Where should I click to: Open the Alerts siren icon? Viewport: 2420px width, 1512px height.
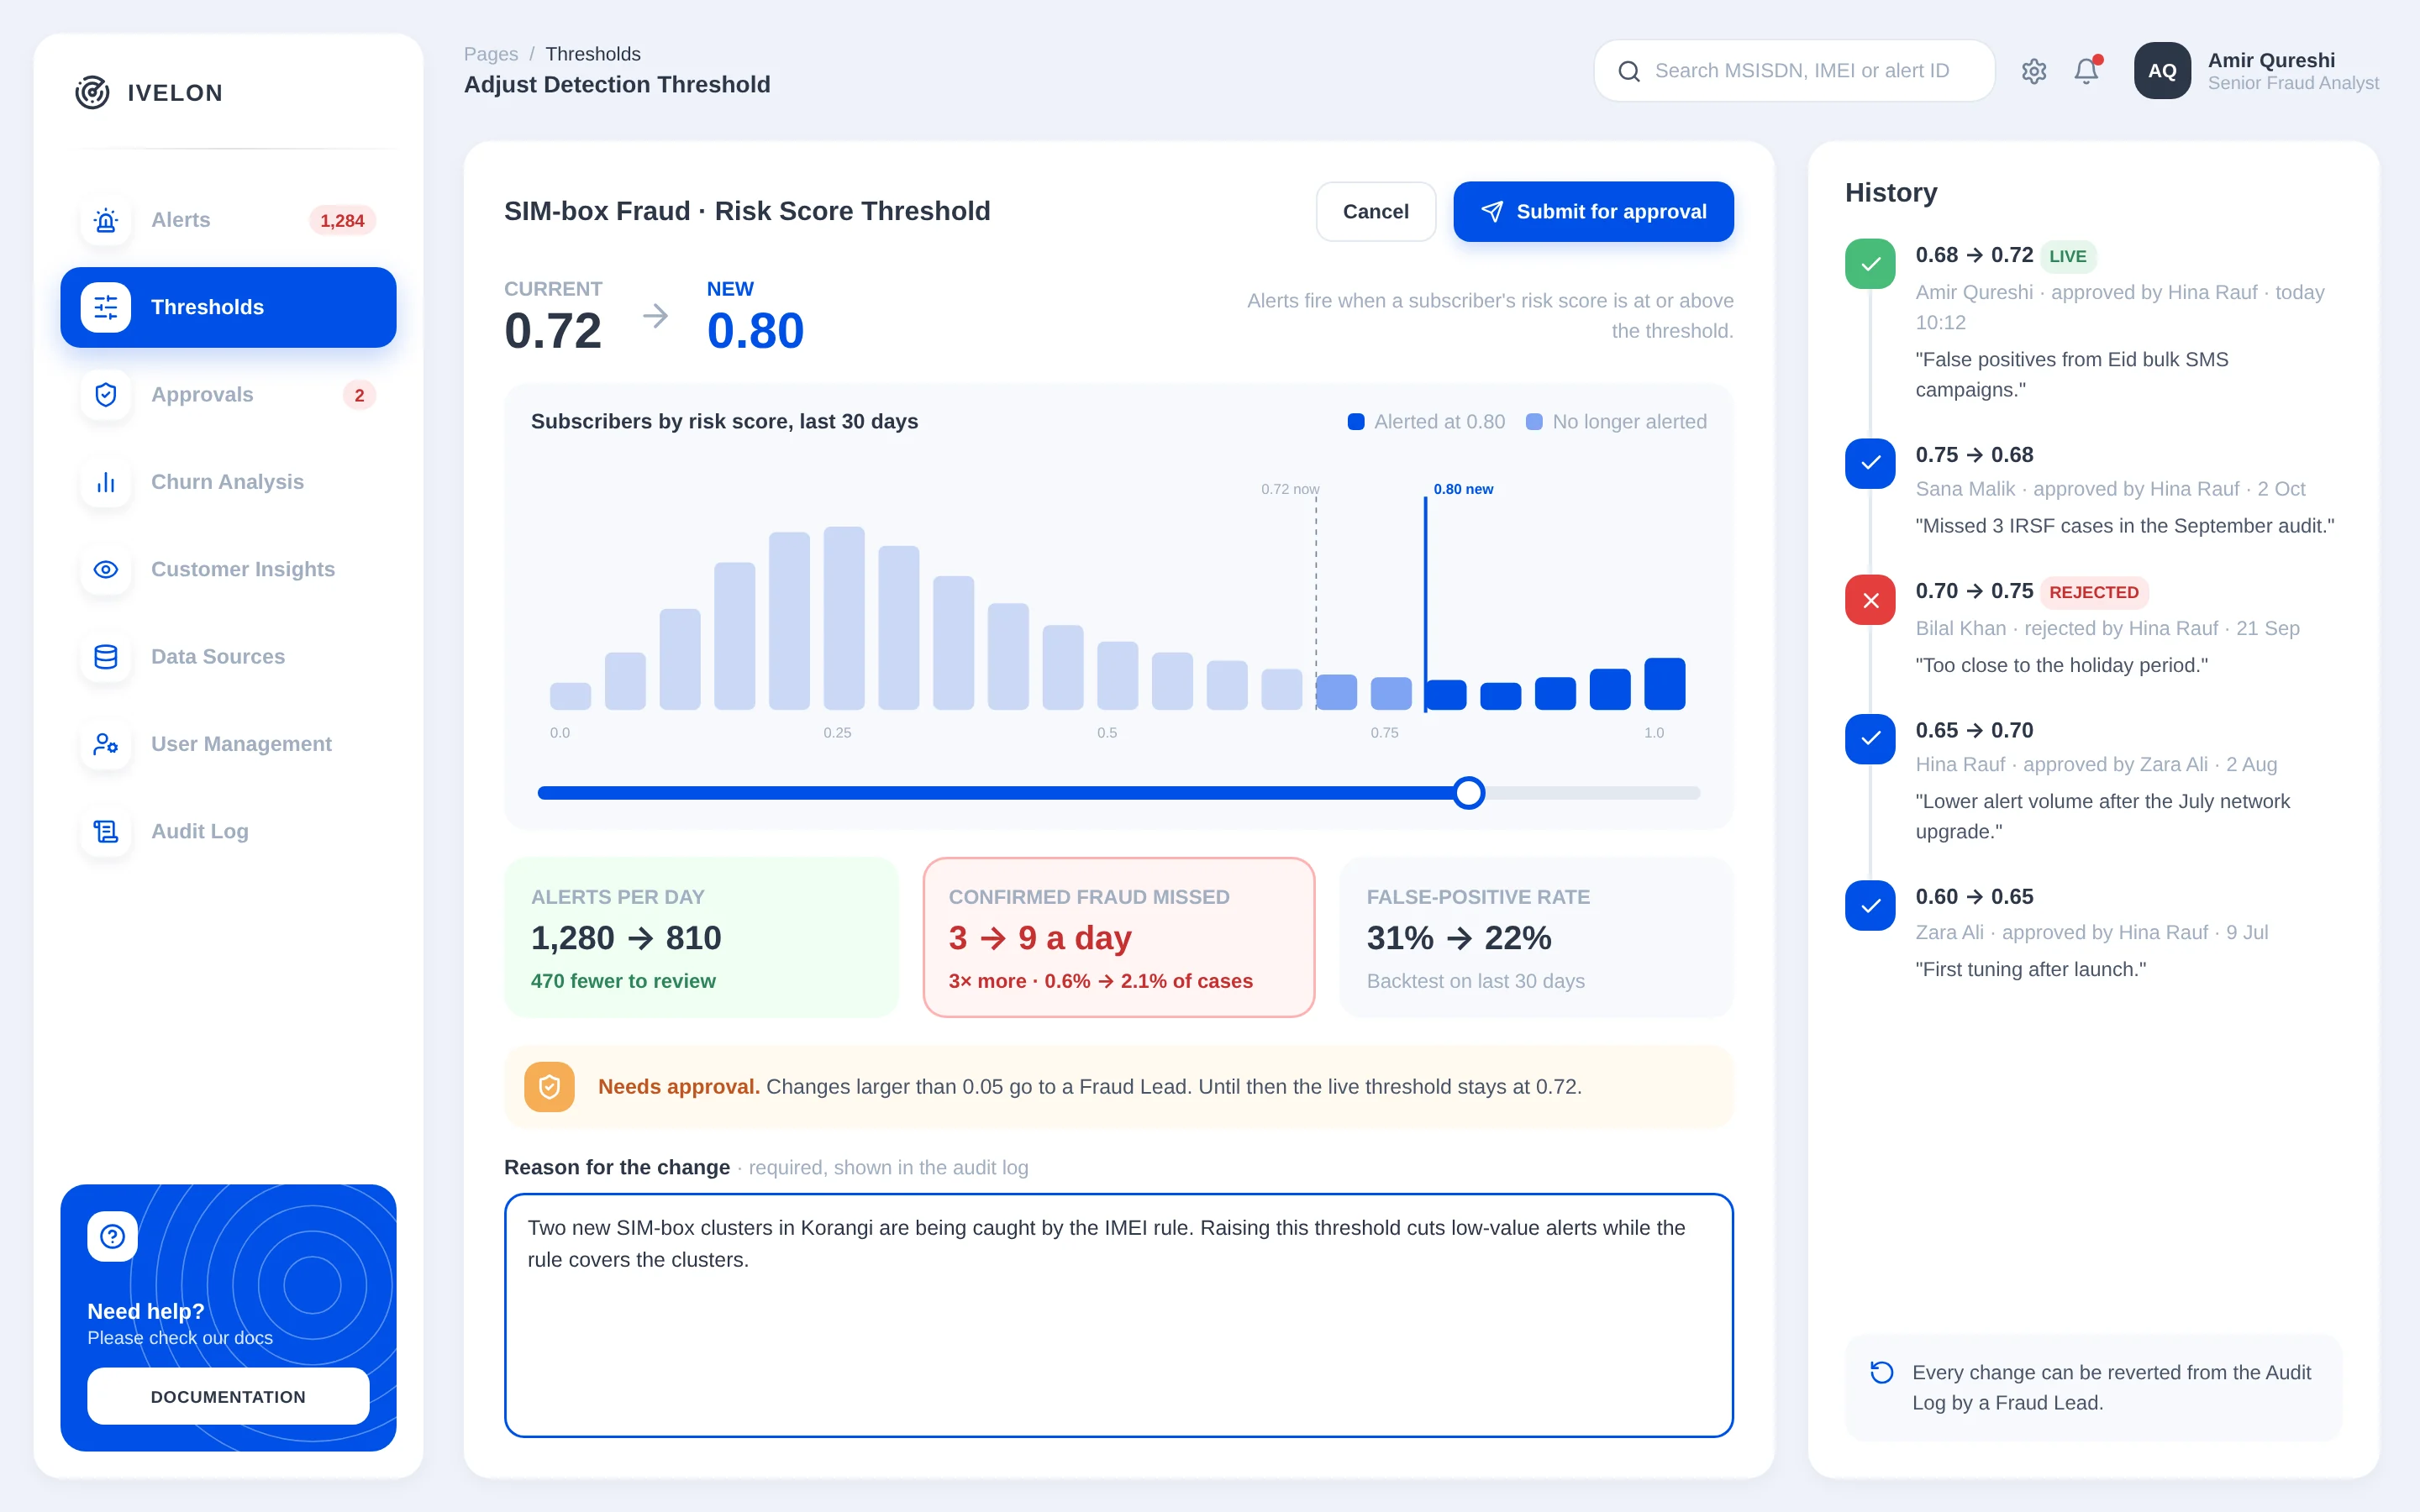(x=106, y=220)
